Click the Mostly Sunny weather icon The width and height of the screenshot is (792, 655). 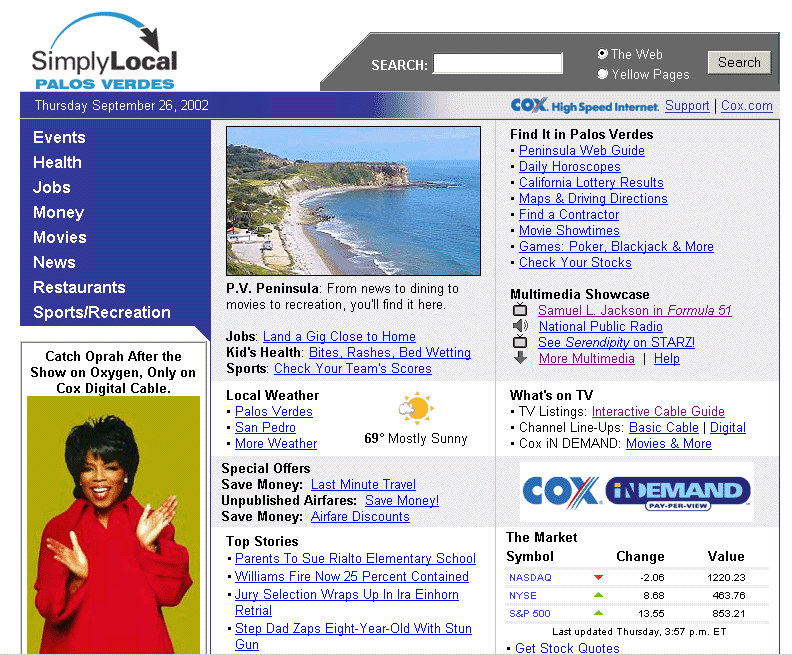[415, 409]
